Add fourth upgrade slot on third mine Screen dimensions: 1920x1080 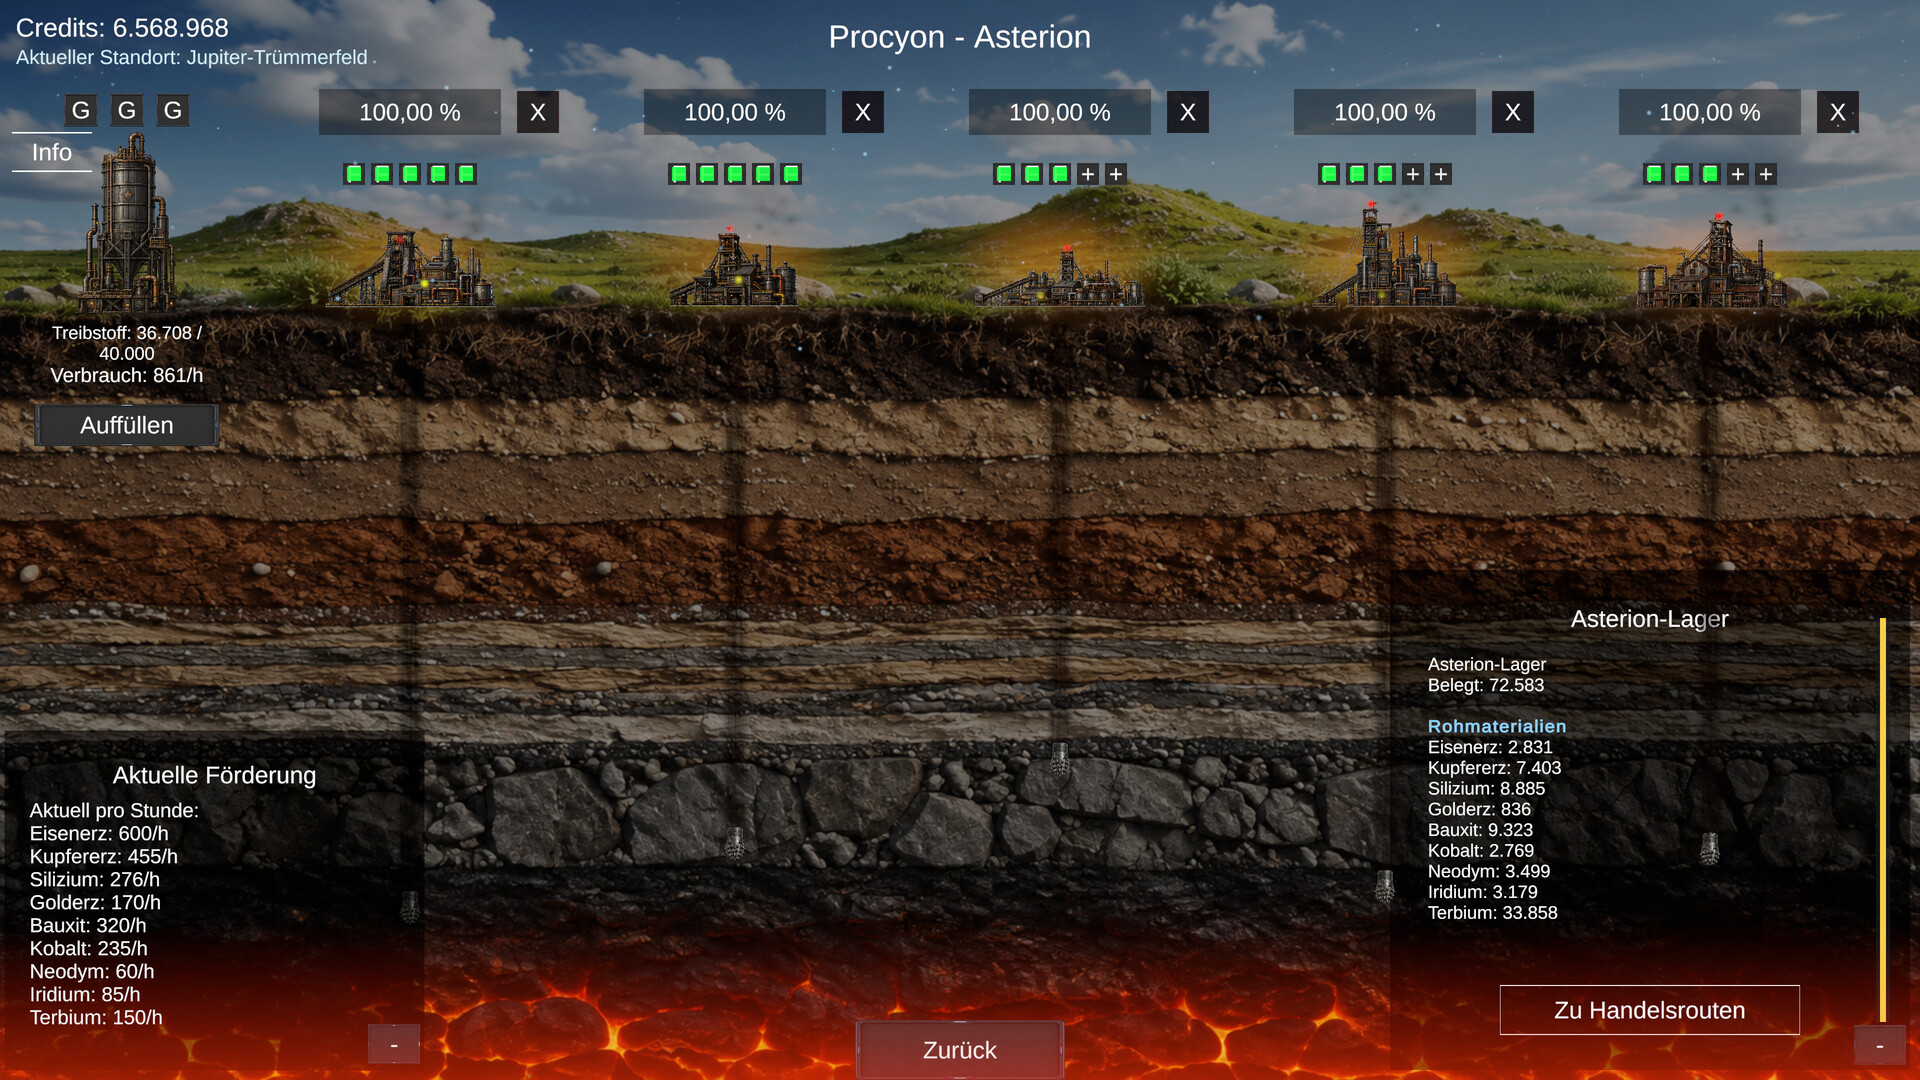coord(1088,174)
